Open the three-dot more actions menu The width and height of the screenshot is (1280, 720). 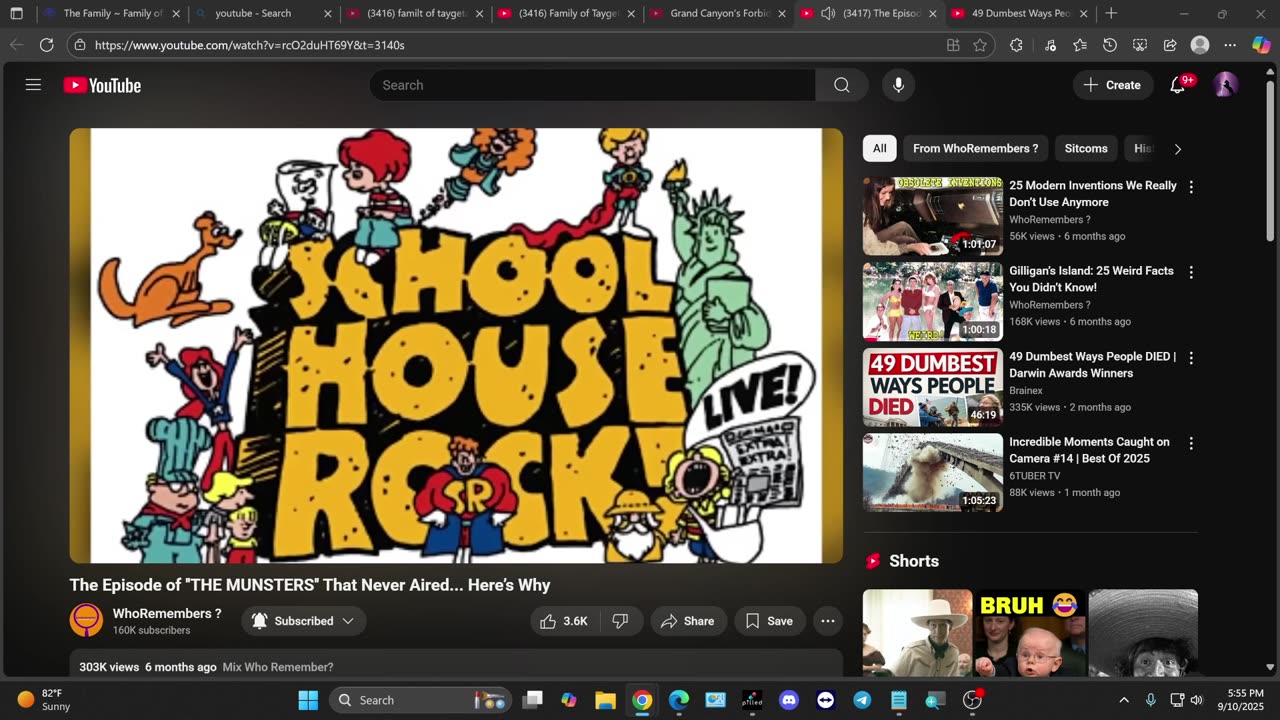tap(827, 621)
